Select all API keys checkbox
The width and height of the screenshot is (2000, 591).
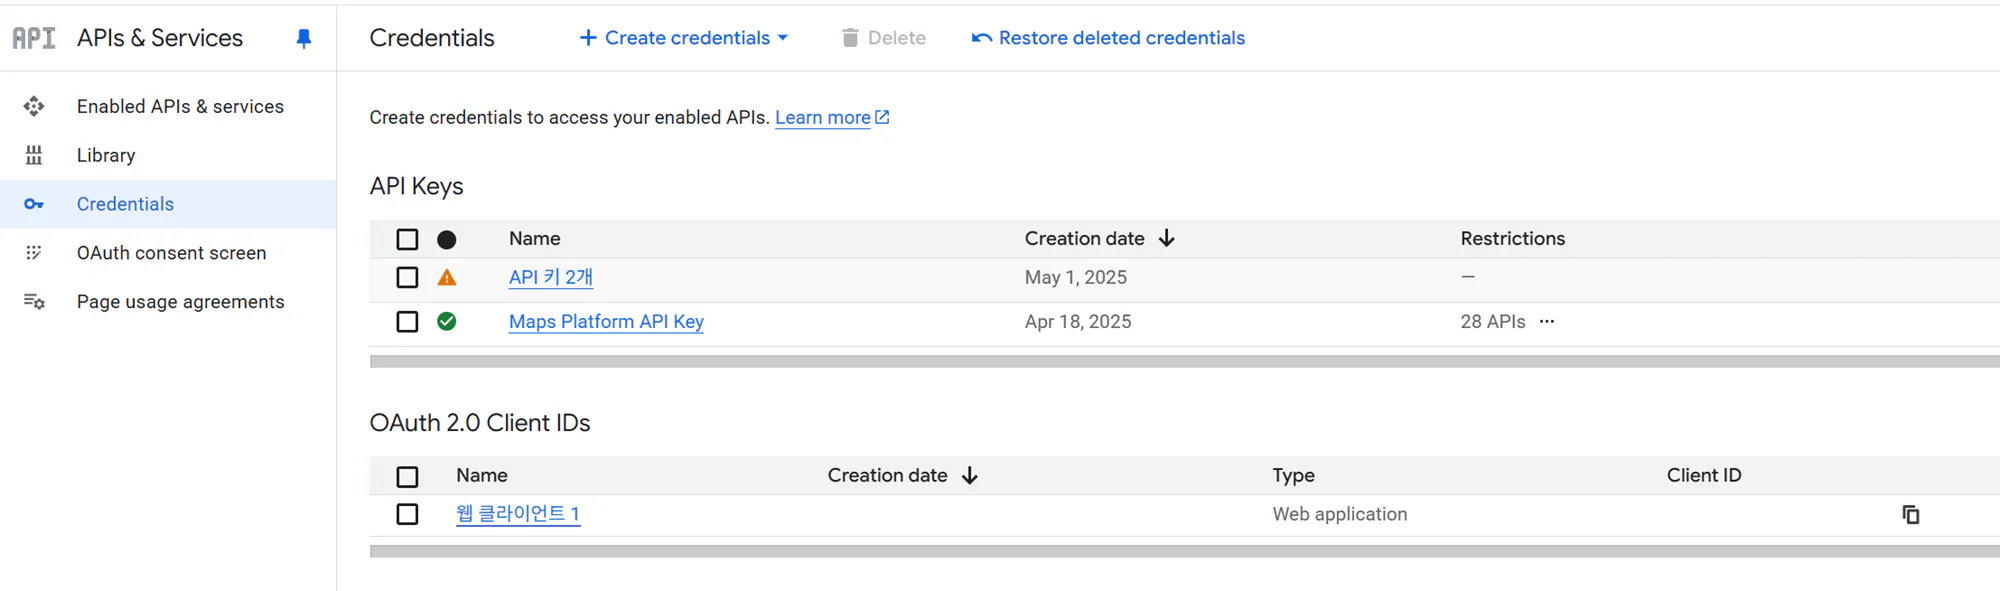[x=407, y=239]
